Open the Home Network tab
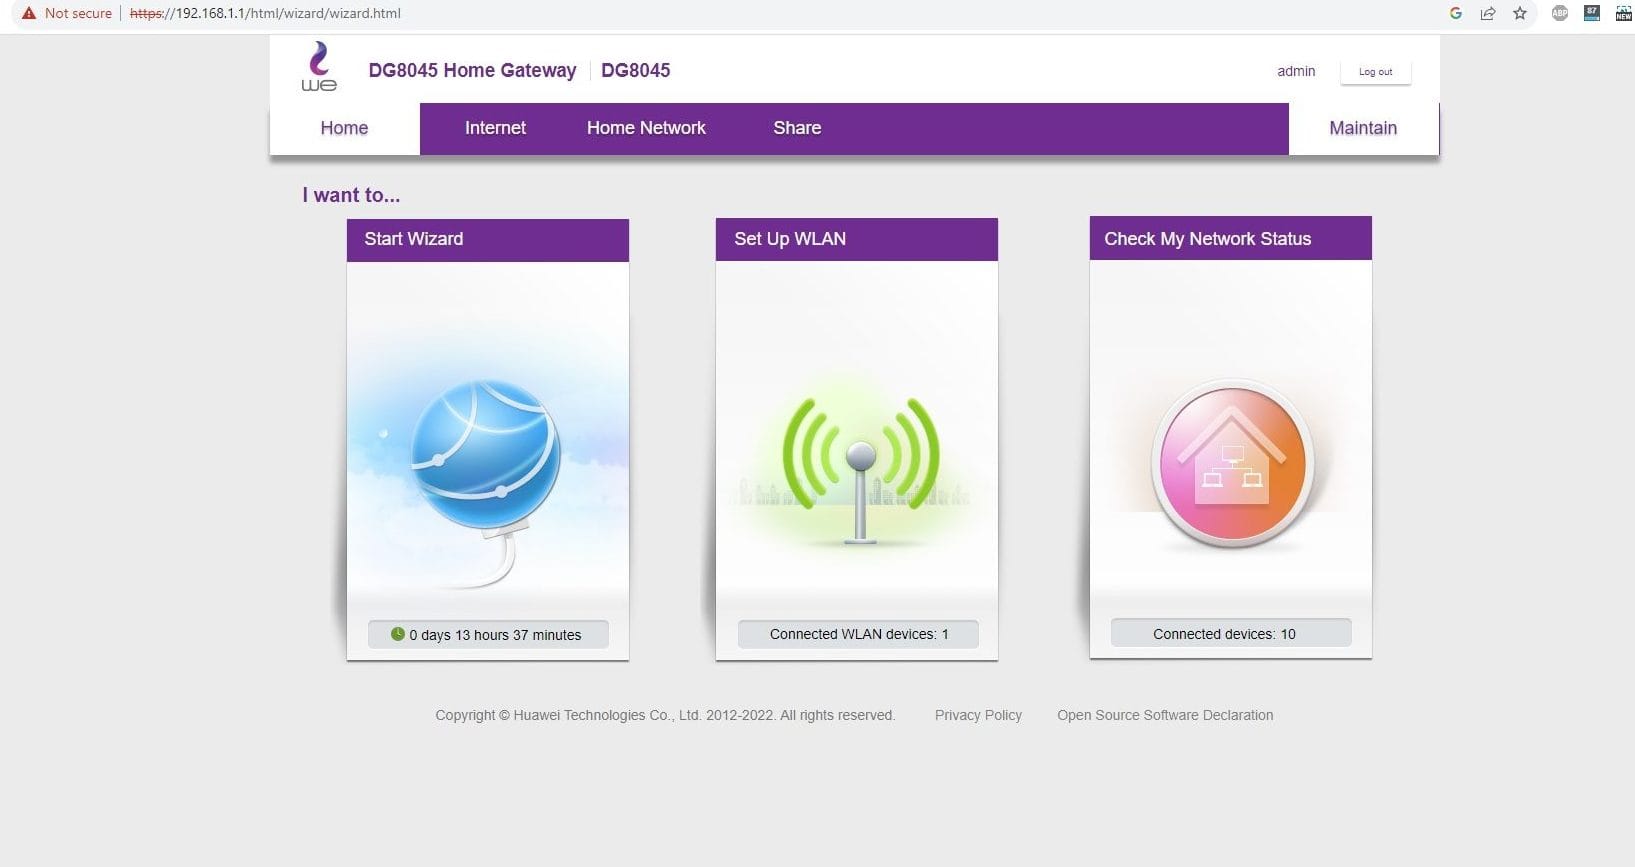This screenshot has height=867, width=1635. coord(646,128)
